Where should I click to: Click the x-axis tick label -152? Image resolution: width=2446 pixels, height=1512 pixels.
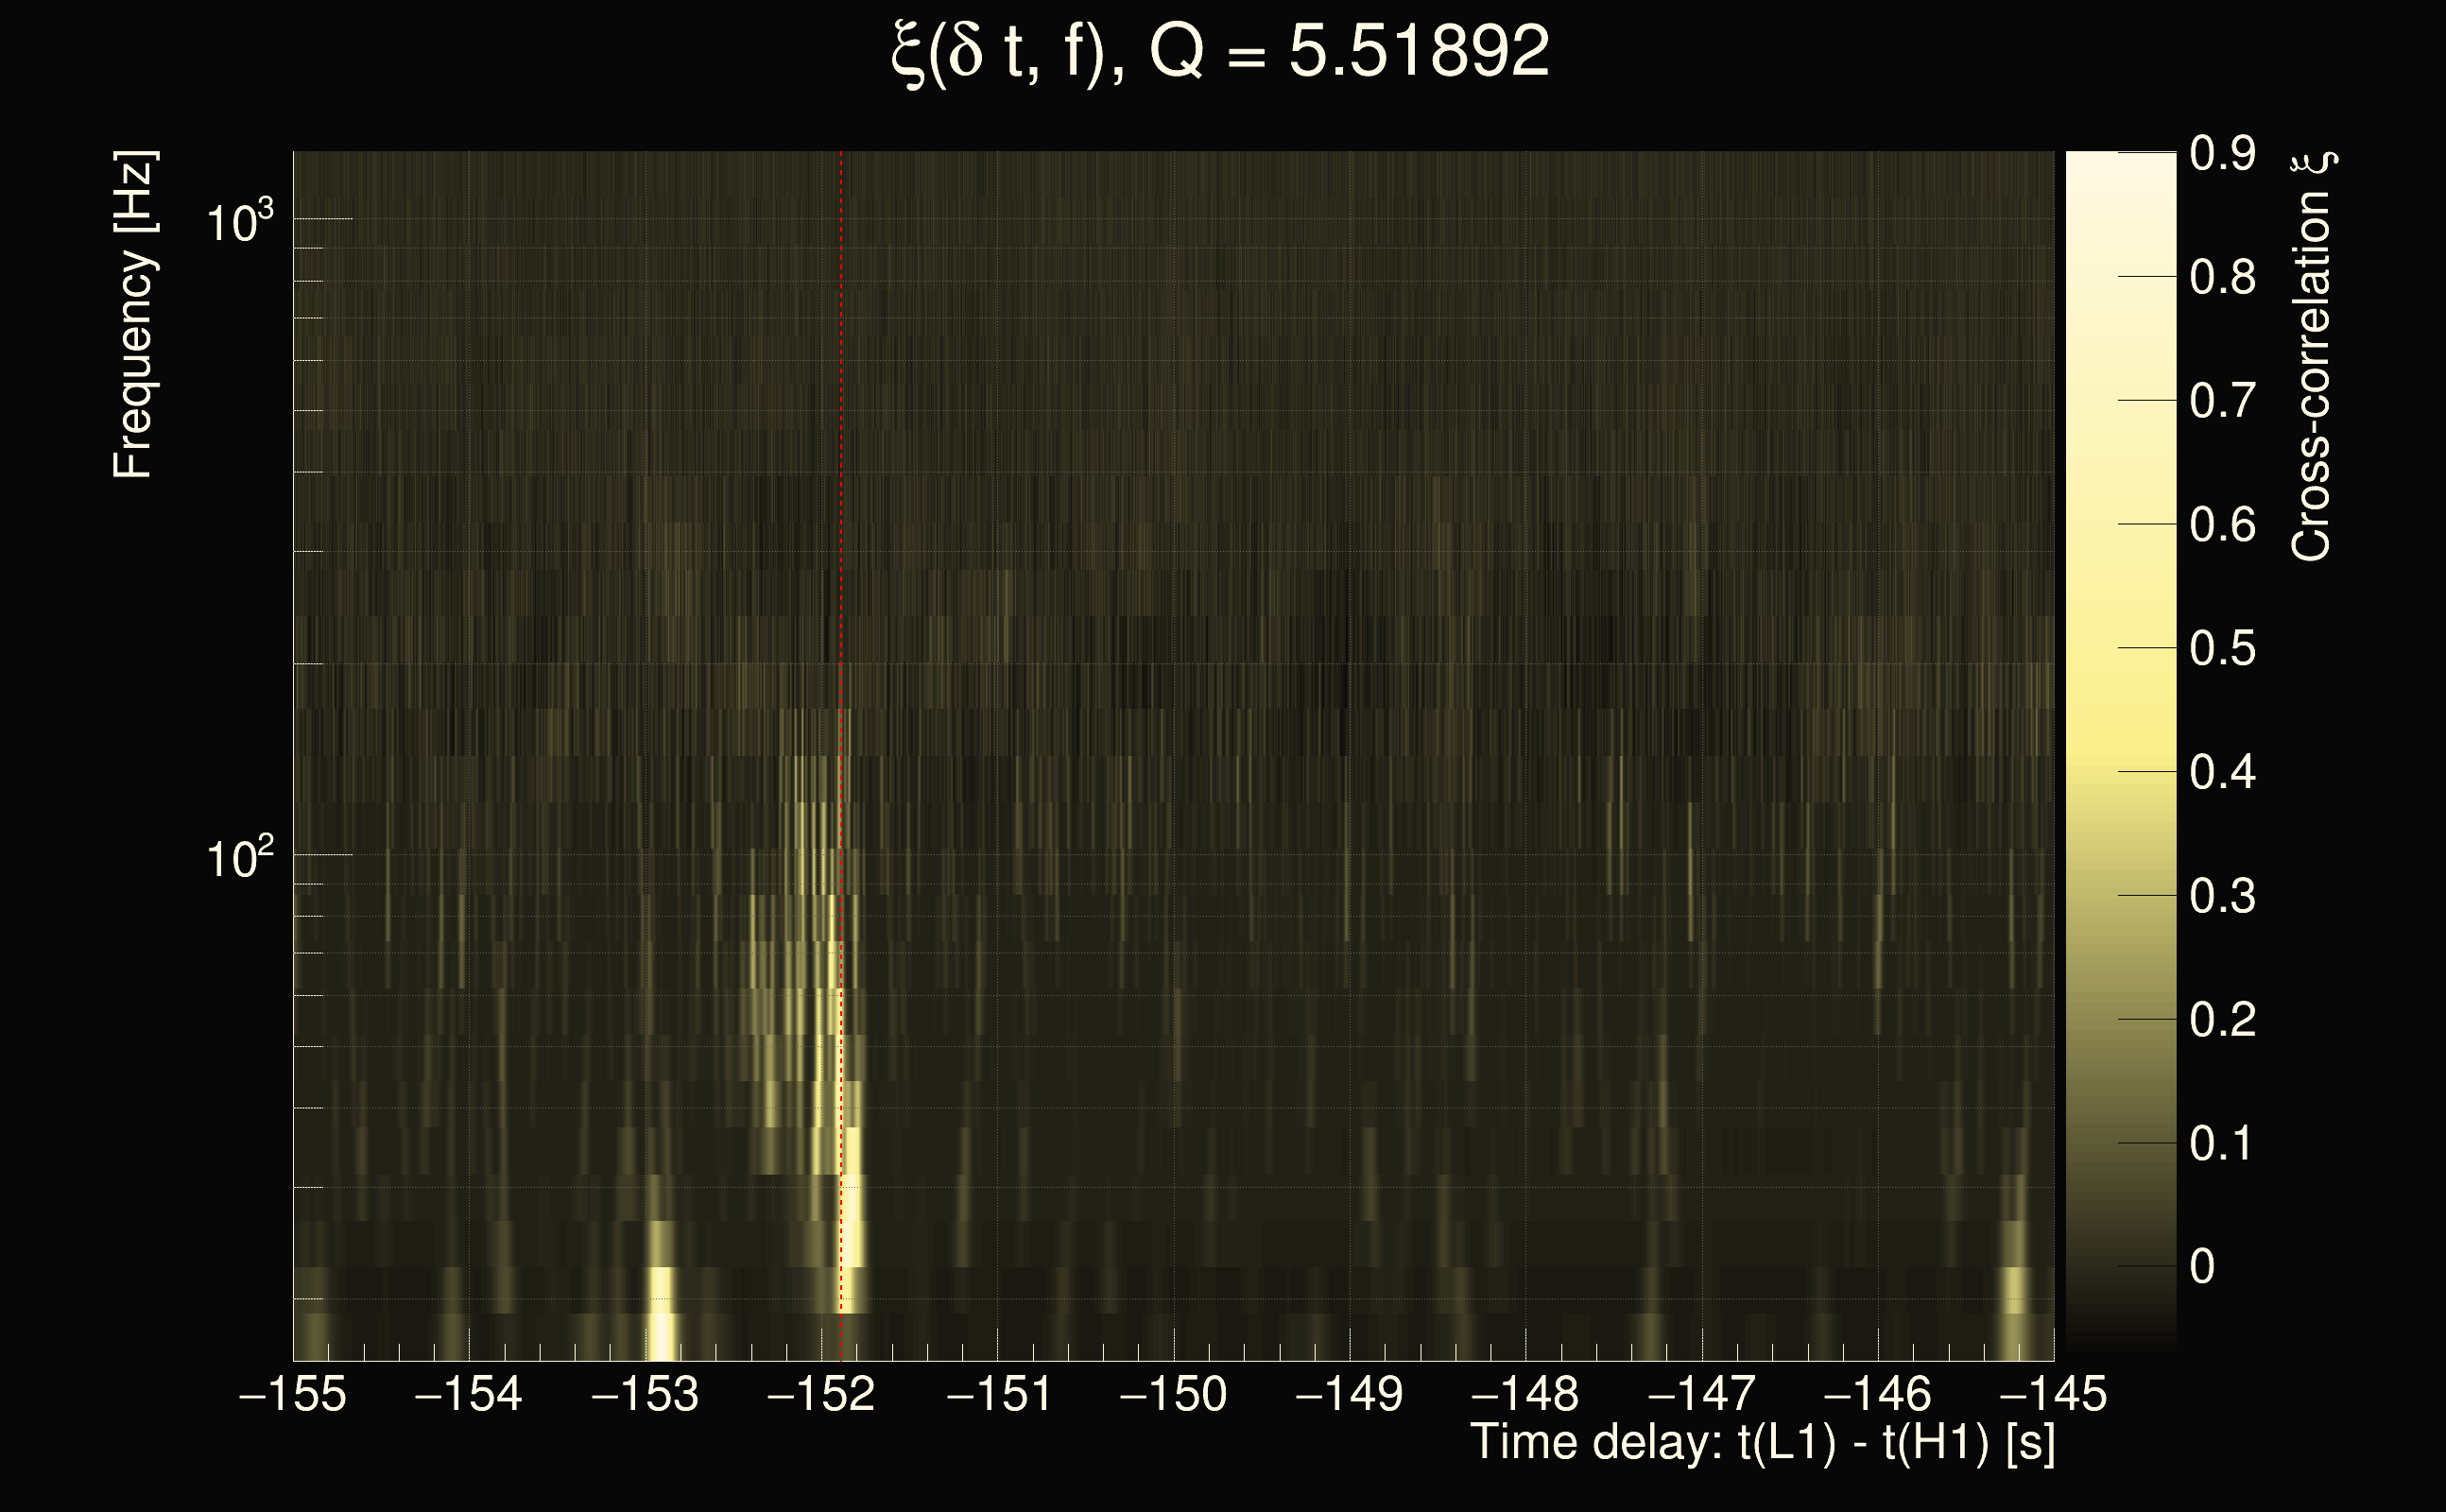click(x=821, y=1394)
